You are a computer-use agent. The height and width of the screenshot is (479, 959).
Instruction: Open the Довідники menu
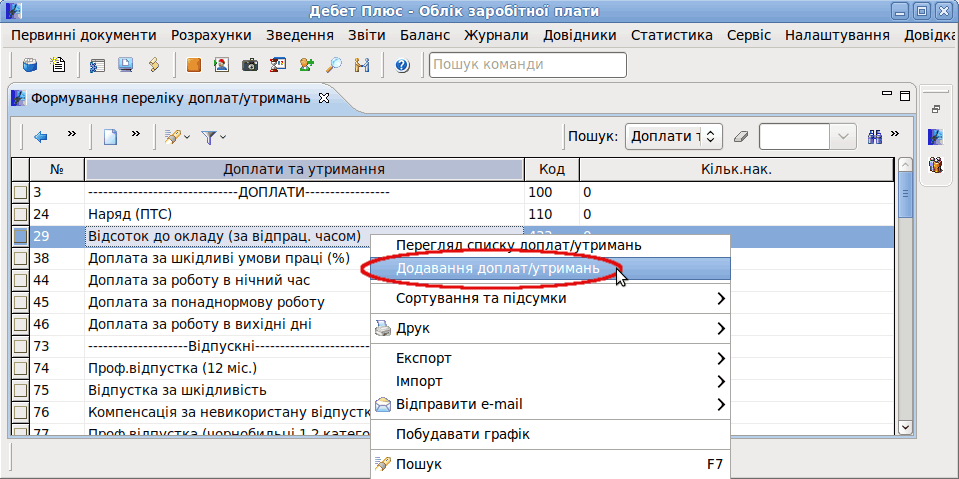click(580, 35)
